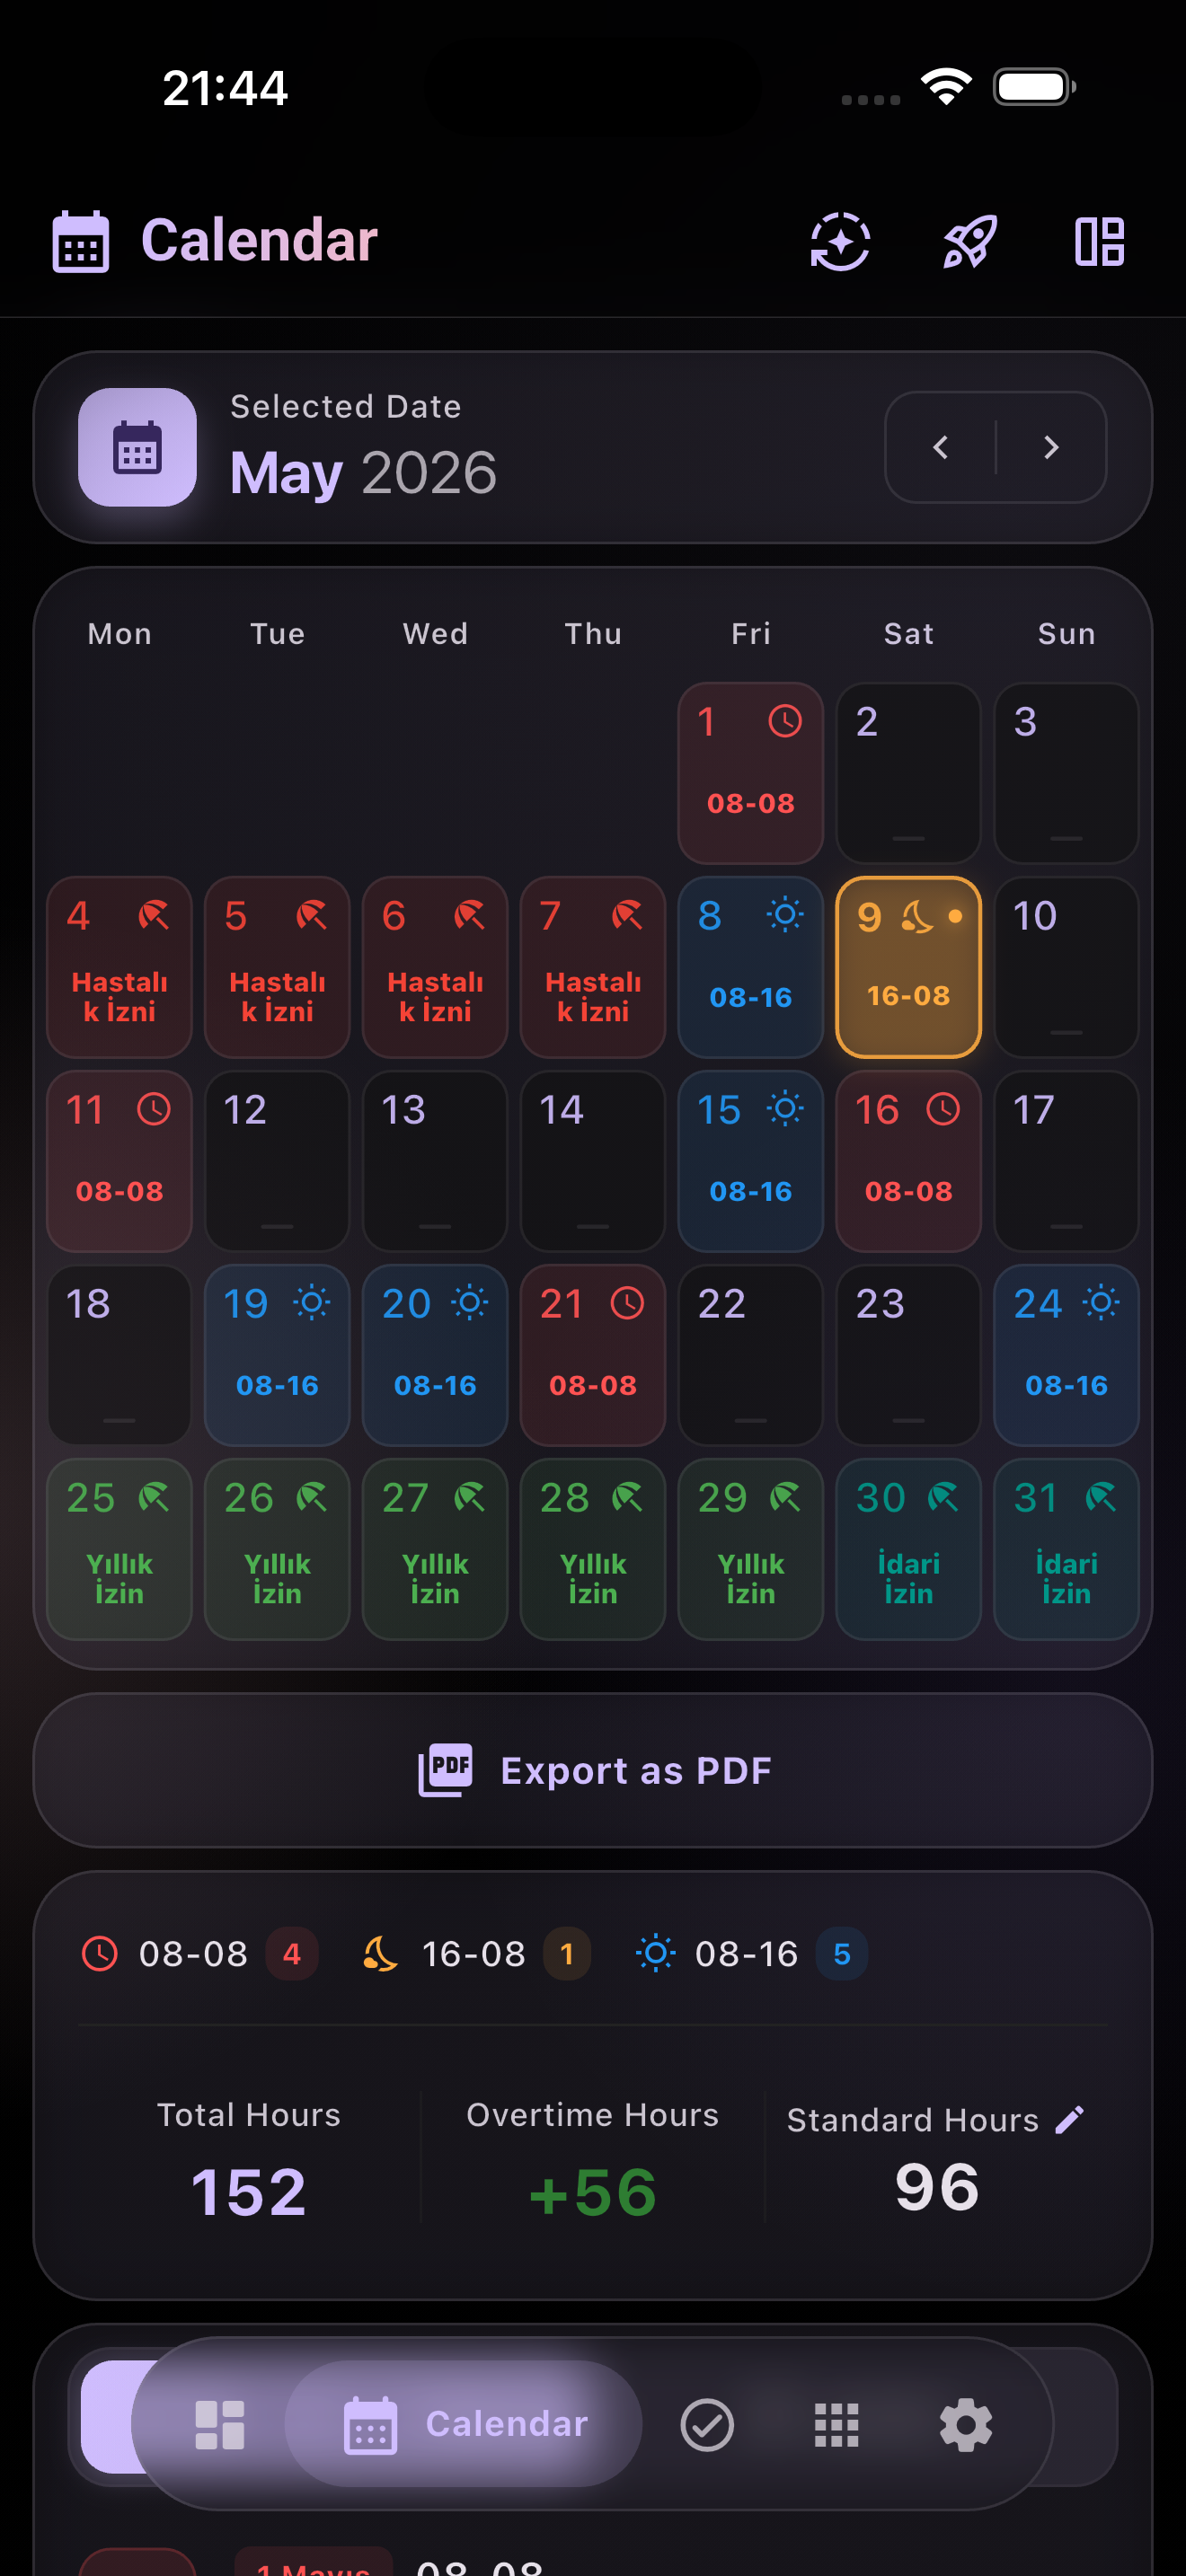Select the Calendar tab in bottom bar
The height and width of the screenshot is (2576, 1186).
click(464, 2424)
